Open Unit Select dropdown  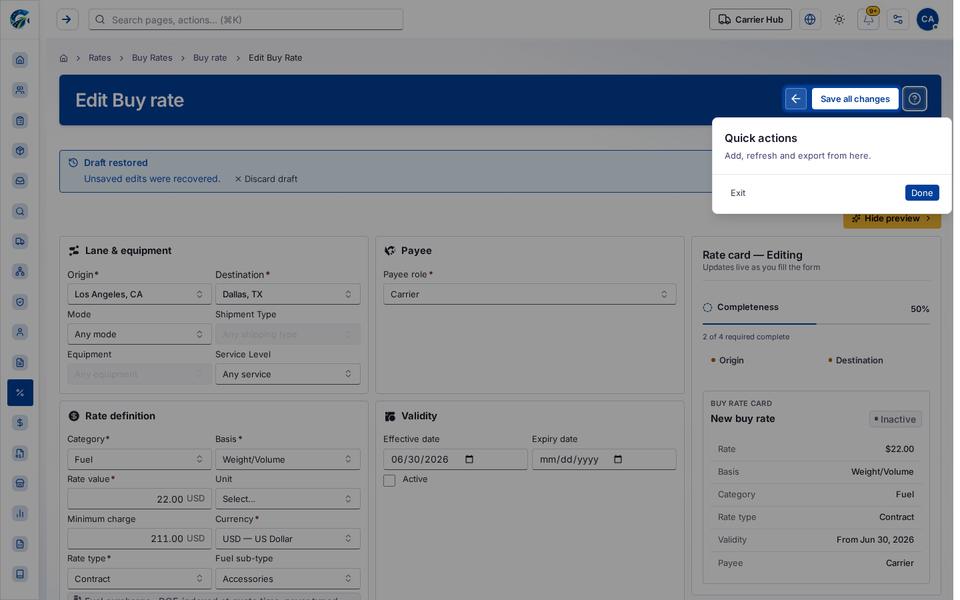(x=287, y=499)
